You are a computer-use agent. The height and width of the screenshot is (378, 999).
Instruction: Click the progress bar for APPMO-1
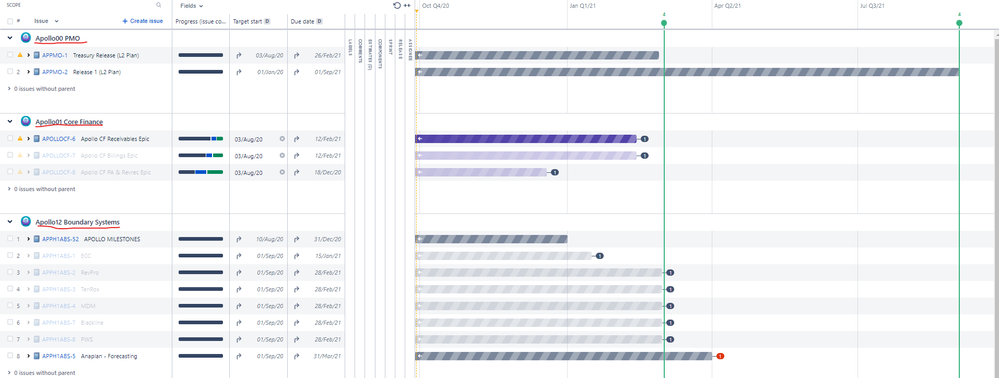pyautogui.click(x=201, y=55)
